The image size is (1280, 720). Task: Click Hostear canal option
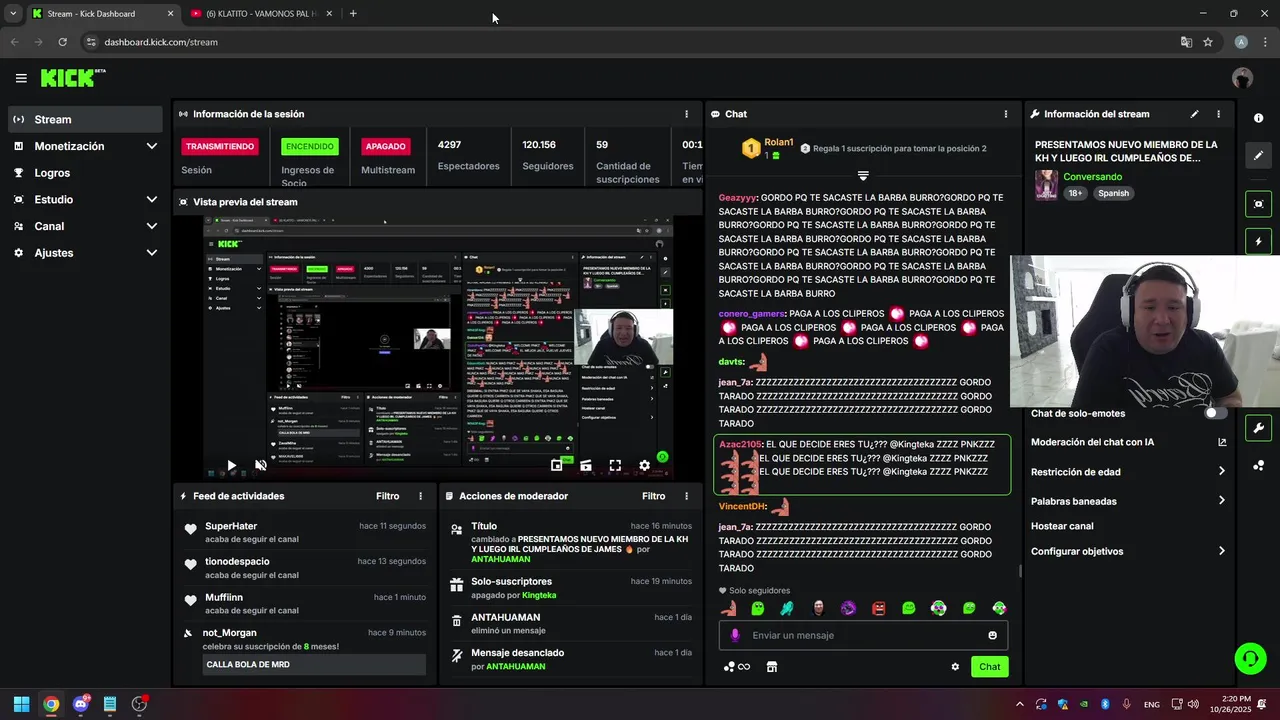[x=1062, y=526]
